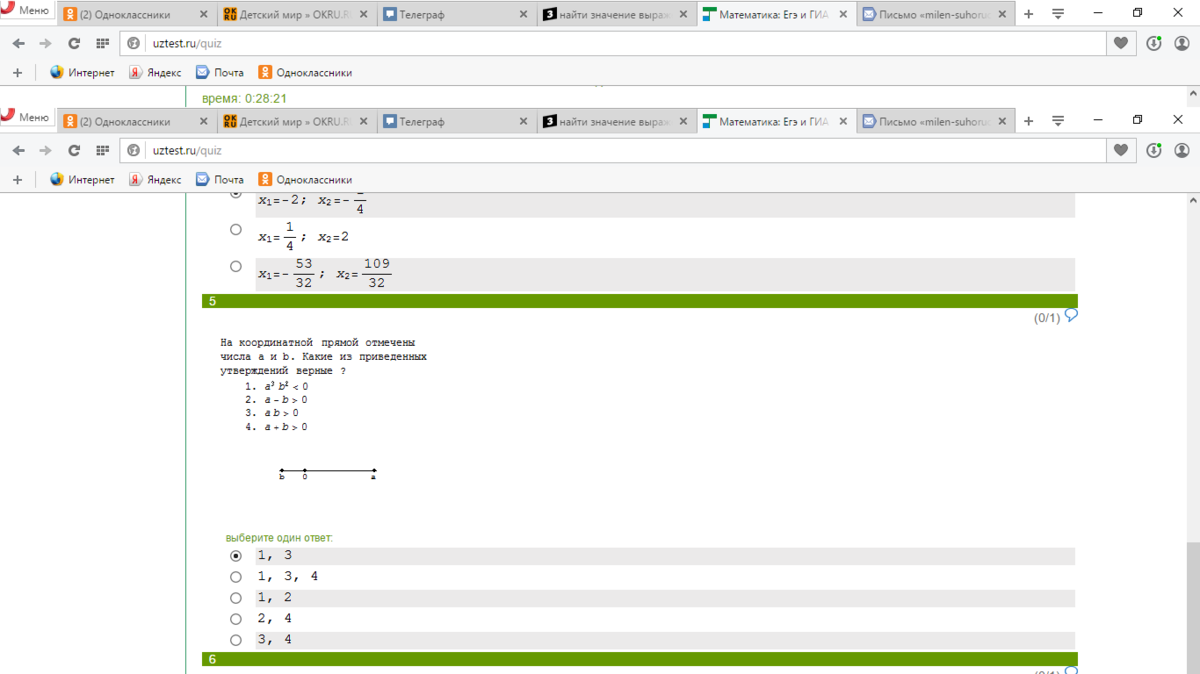The height and width of the screenshot is (674, 1200).
Task: Close Математика tab in upper tab strip
Action: (x=844, y=15)
